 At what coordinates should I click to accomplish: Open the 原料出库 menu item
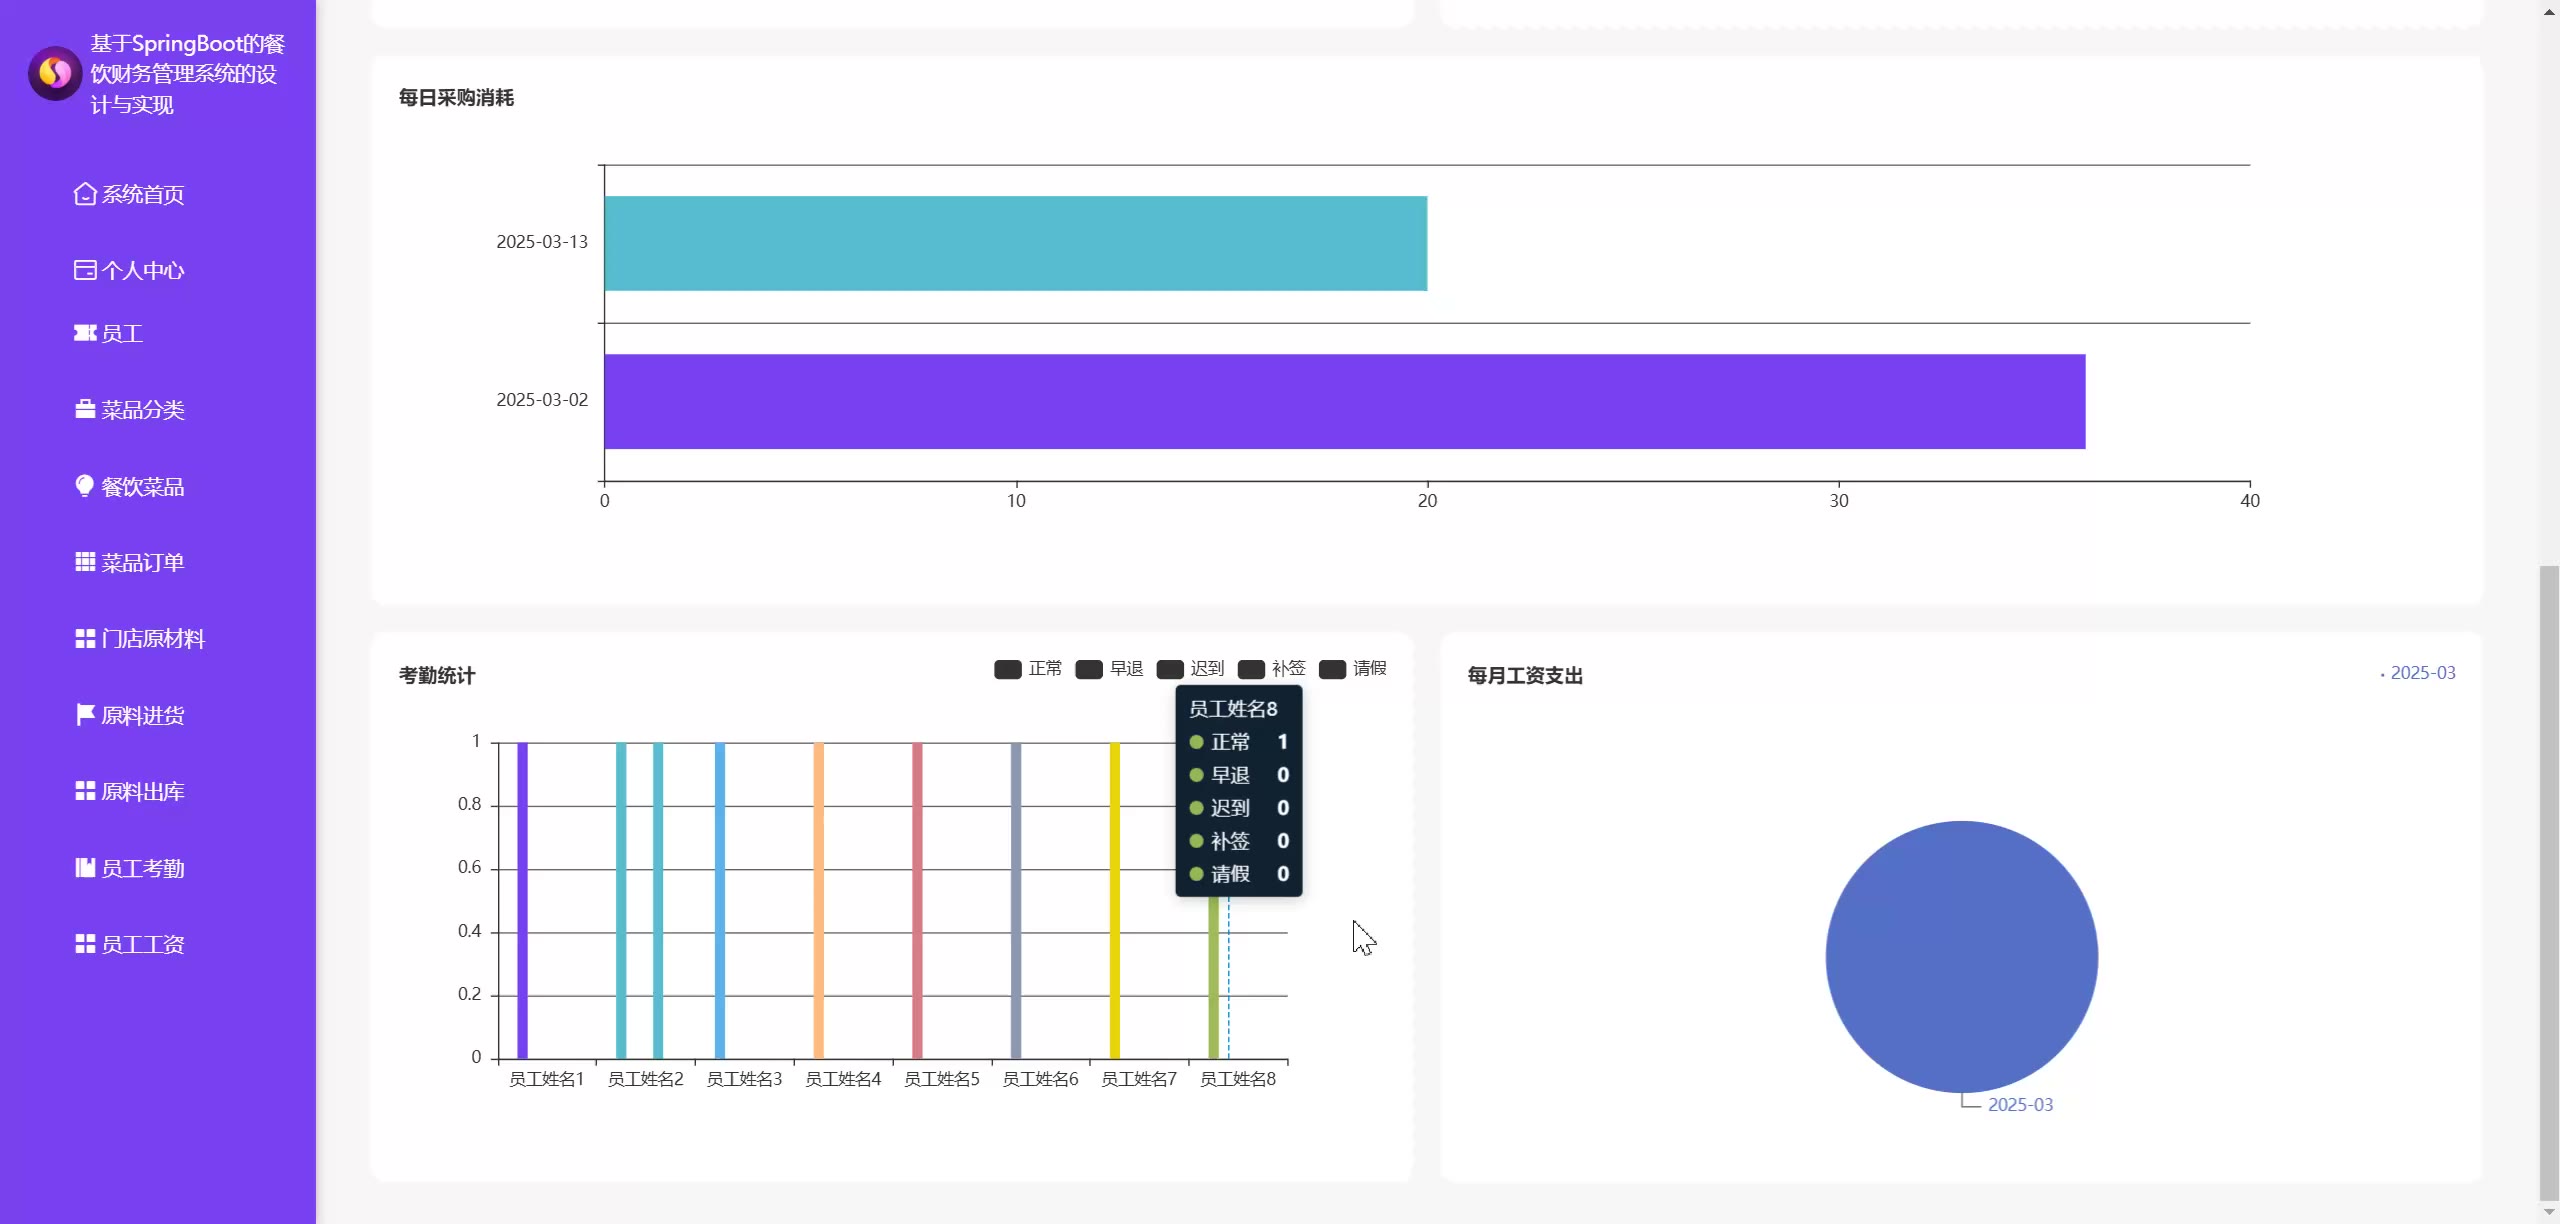point(142,792)
